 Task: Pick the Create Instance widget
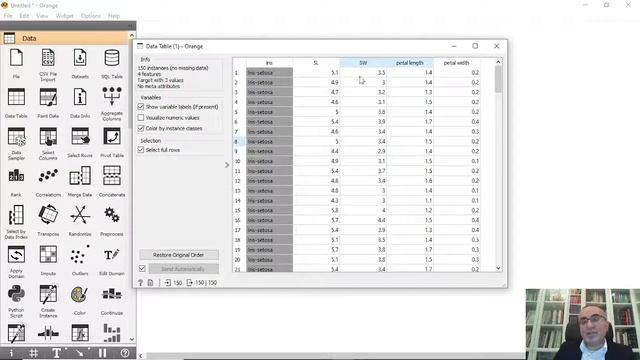(x=48, y=294)
